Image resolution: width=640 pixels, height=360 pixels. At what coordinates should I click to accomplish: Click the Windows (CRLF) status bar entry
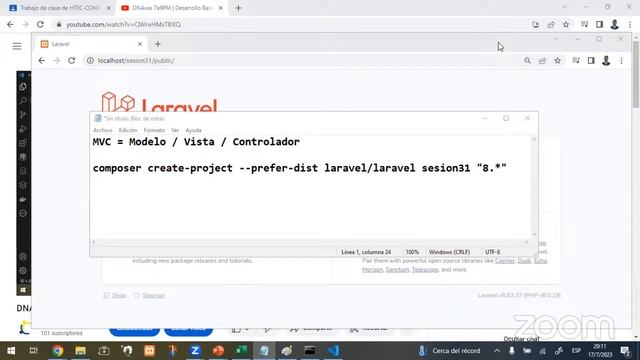[449, 252]
